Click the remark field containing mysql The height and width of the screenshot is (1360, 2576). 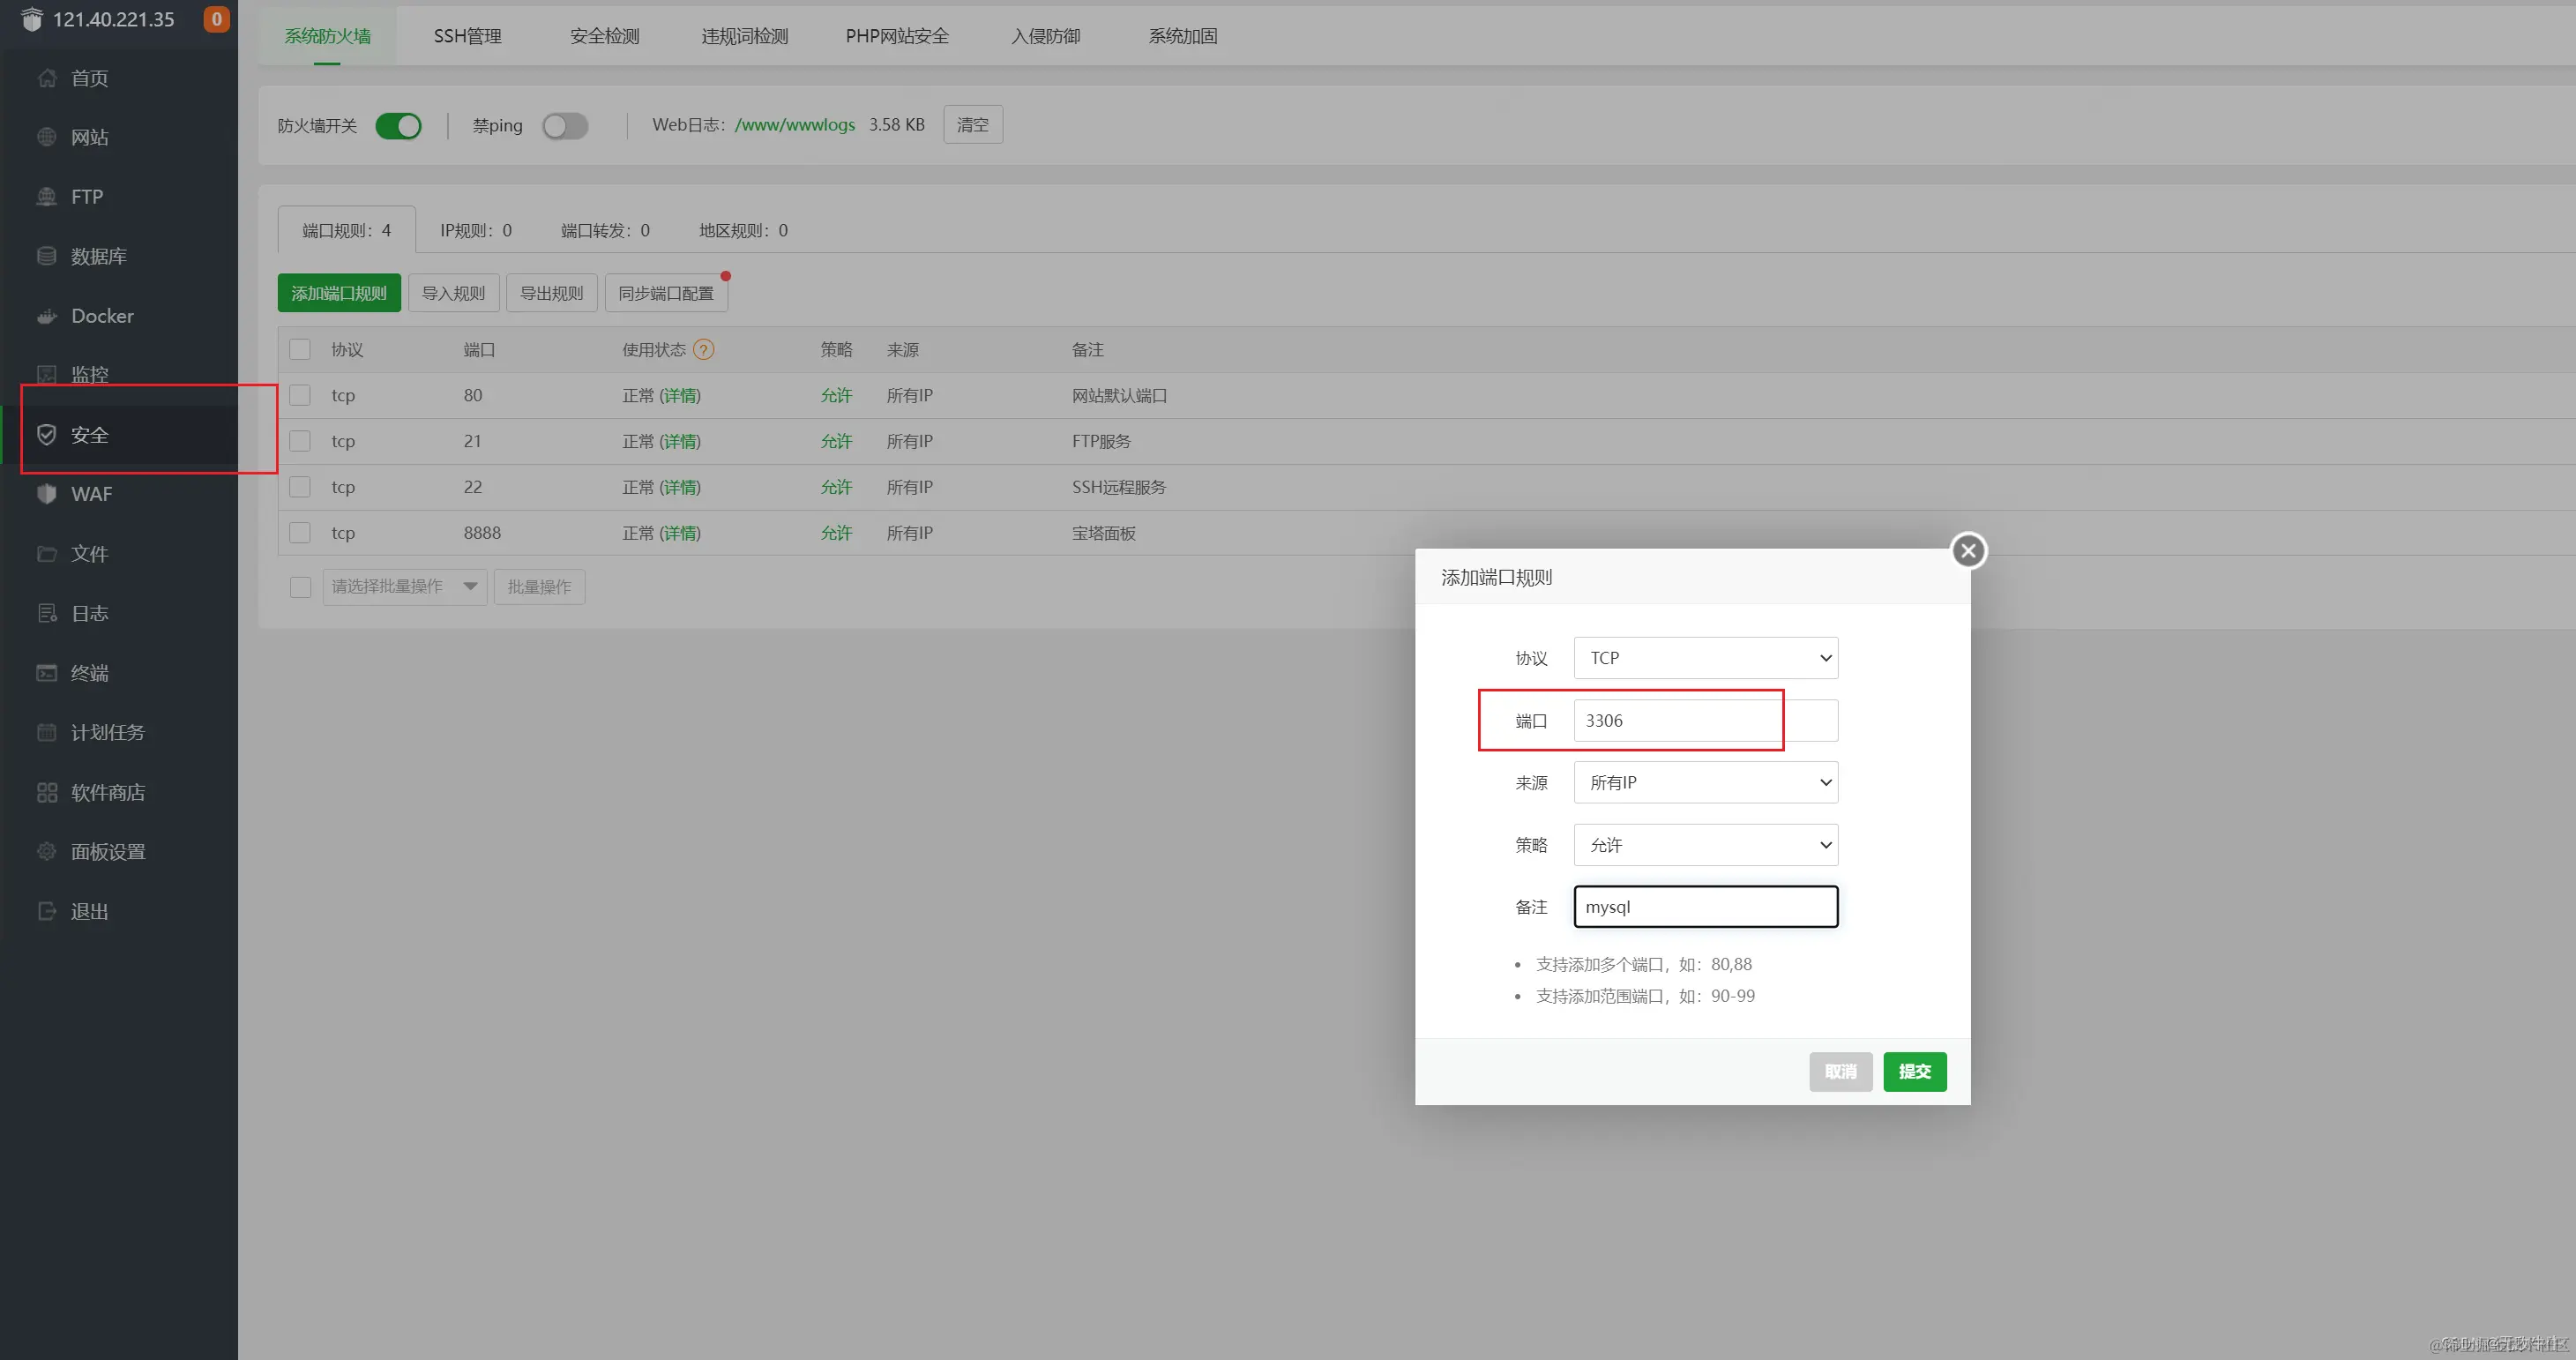[x=1705, y=907]
